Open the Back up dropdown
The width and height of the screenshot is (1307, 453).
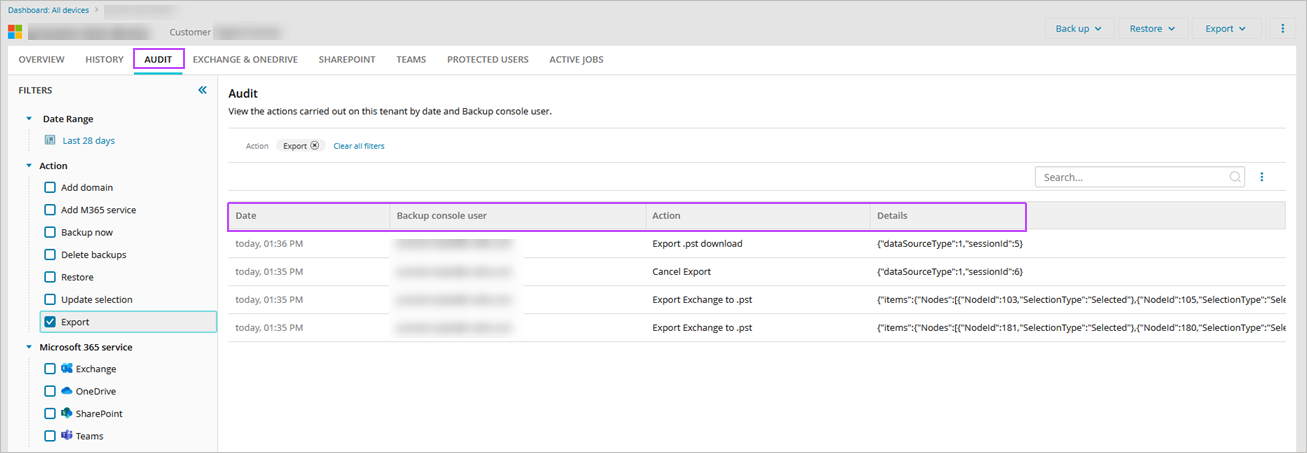click(x=1078, y=29)
